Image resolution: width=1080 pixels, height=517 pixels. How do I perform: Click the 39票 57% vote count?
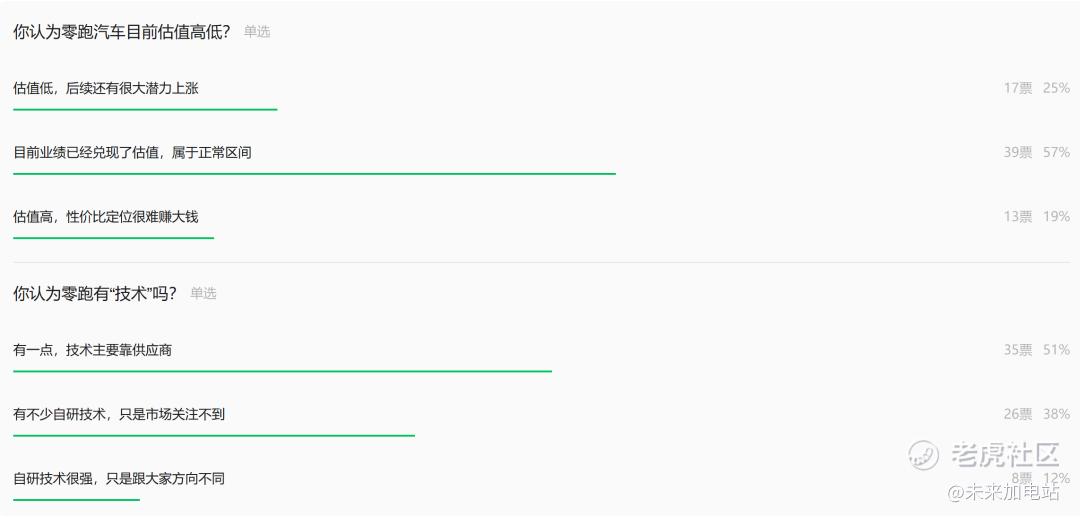[x=1036, y=152]
